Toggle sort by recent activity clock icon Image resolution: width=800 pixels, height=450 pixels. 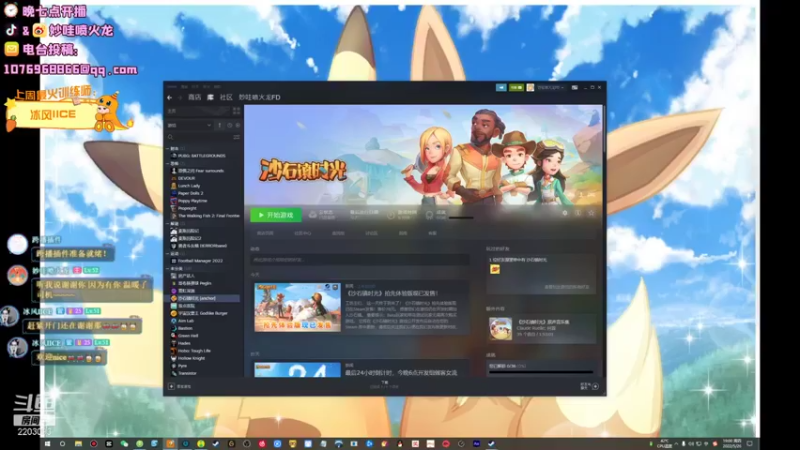click(230, 125)
